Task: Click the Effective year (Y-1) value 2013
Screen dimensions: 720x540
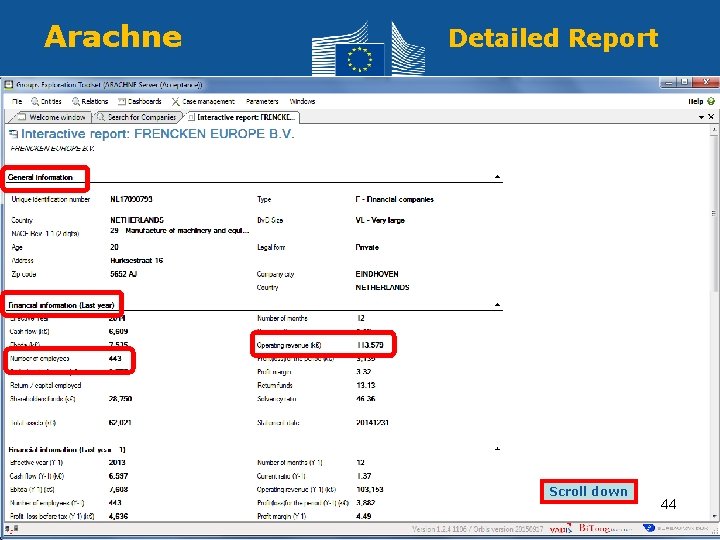Action: pyautogui.click(x=117, y=462)
